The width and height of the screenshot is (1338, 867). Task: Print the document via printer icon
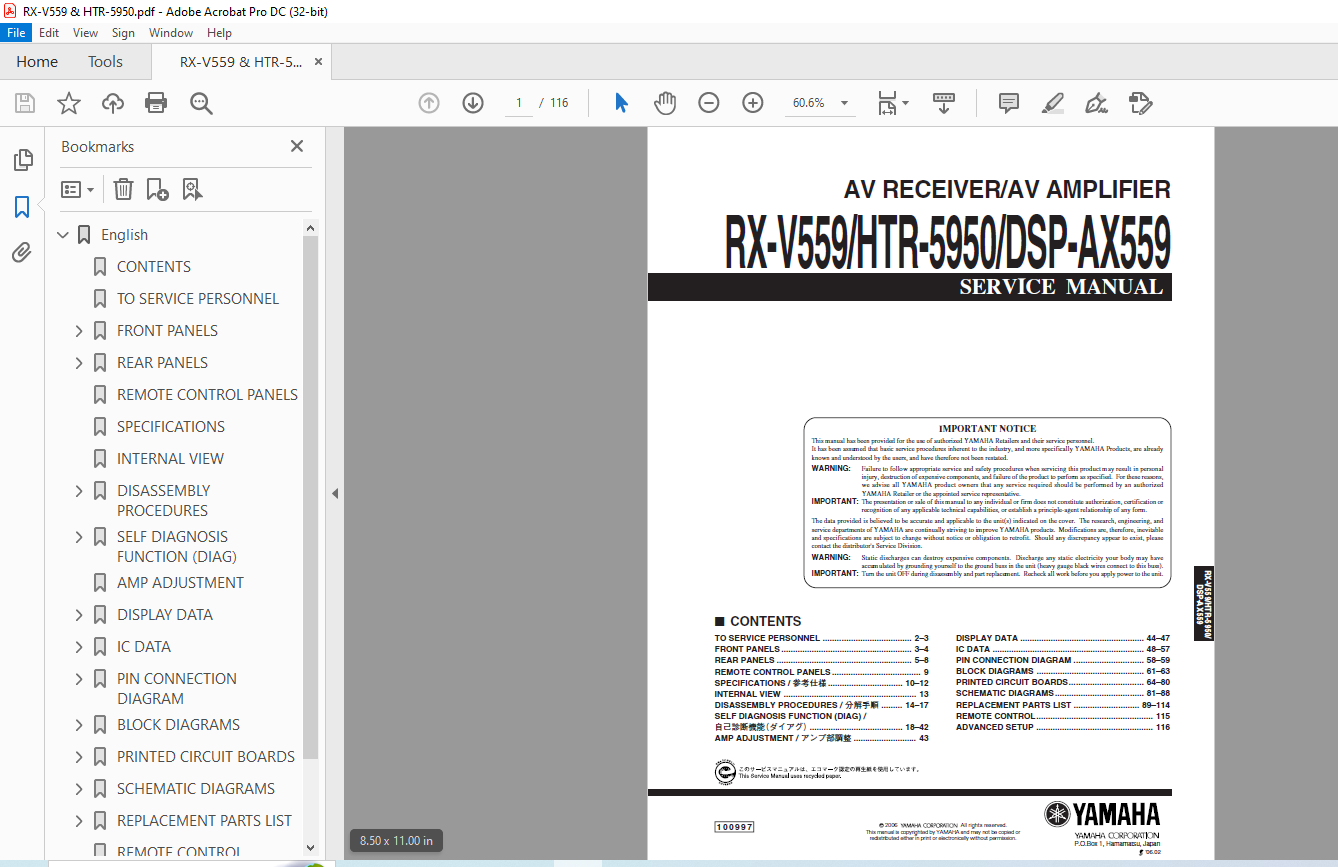click(156, 103)
